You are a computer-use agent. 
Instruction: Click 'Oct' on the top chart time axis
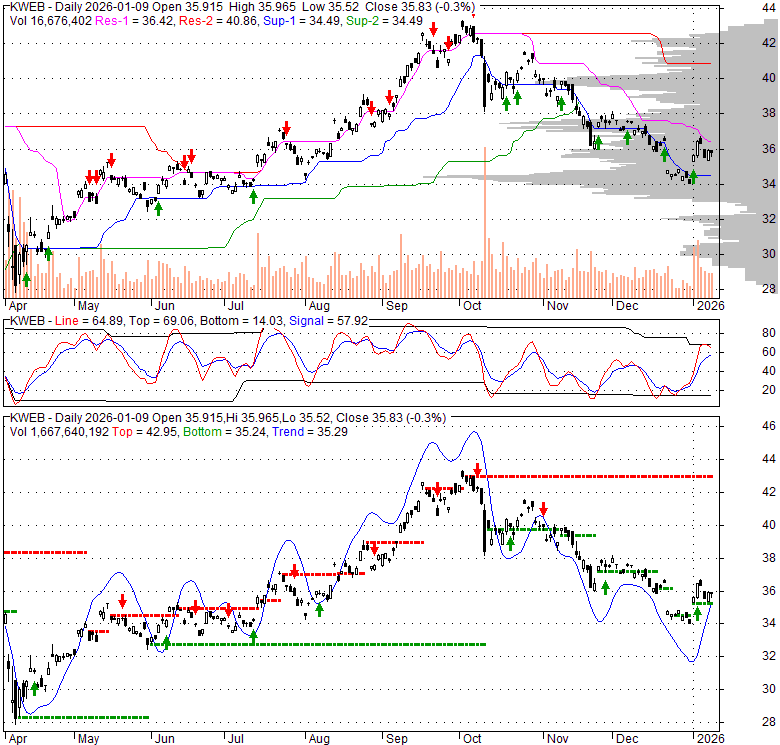click(472, 305)
